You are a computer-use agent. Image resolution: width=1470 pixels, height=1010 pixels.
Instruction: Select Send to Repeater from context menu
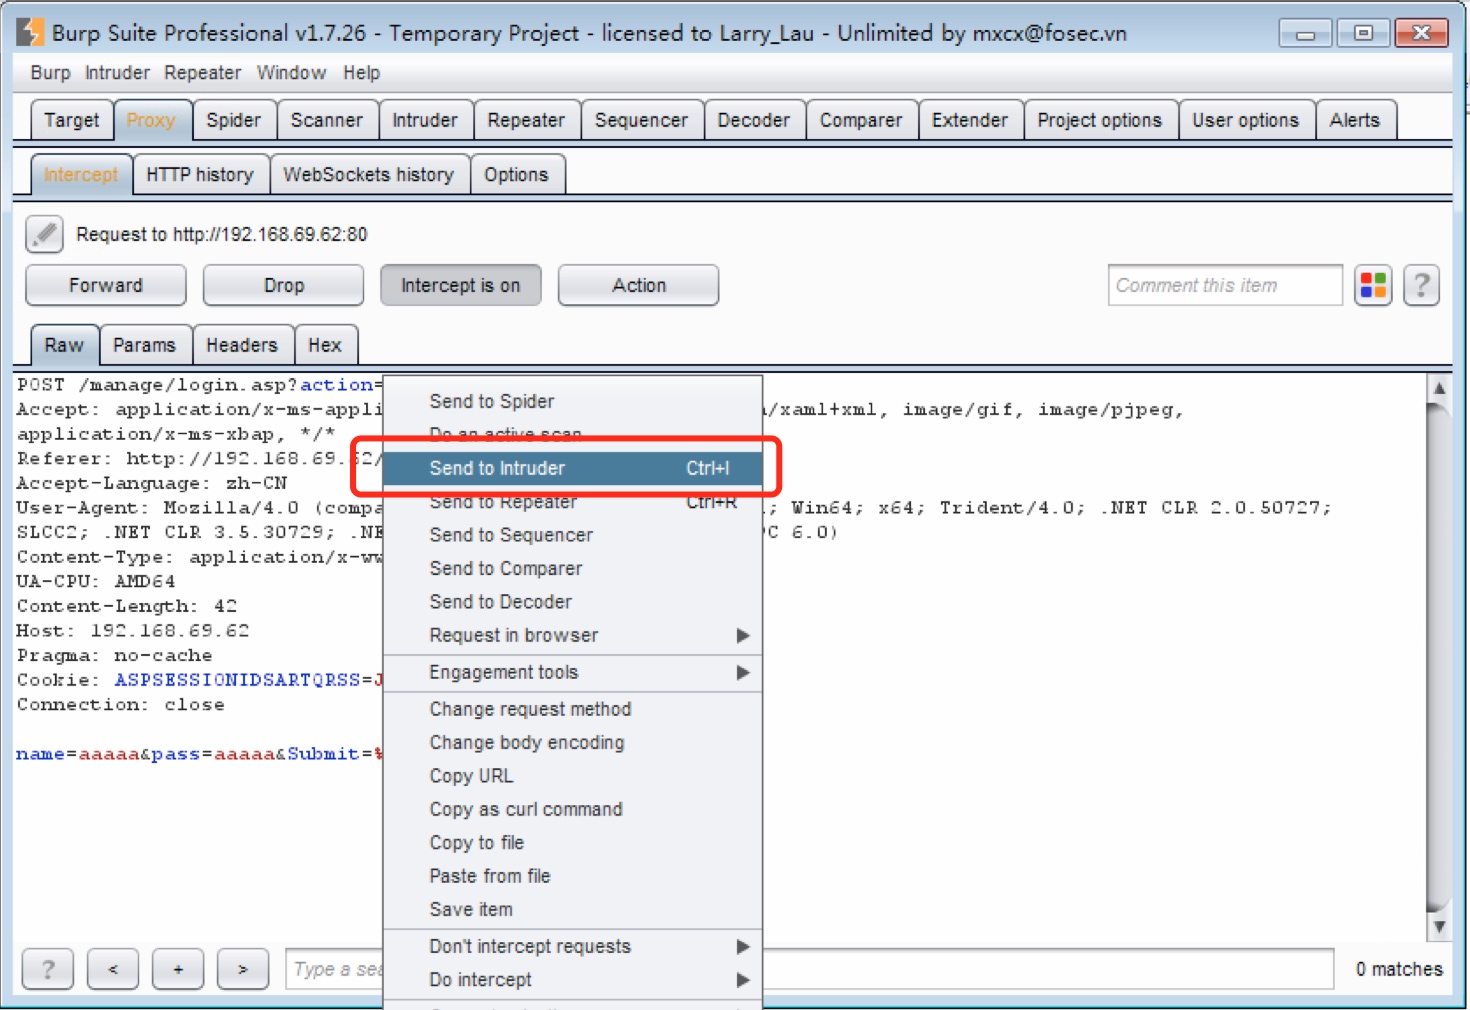click(x=573, y=502)
